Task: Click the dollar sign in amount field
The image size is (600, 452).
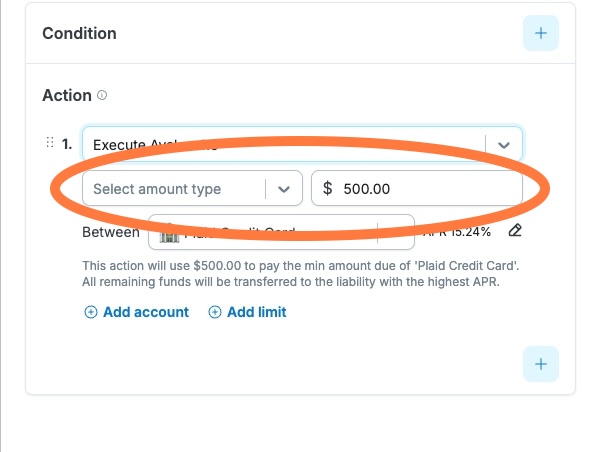Action: (x=328, y=188)
